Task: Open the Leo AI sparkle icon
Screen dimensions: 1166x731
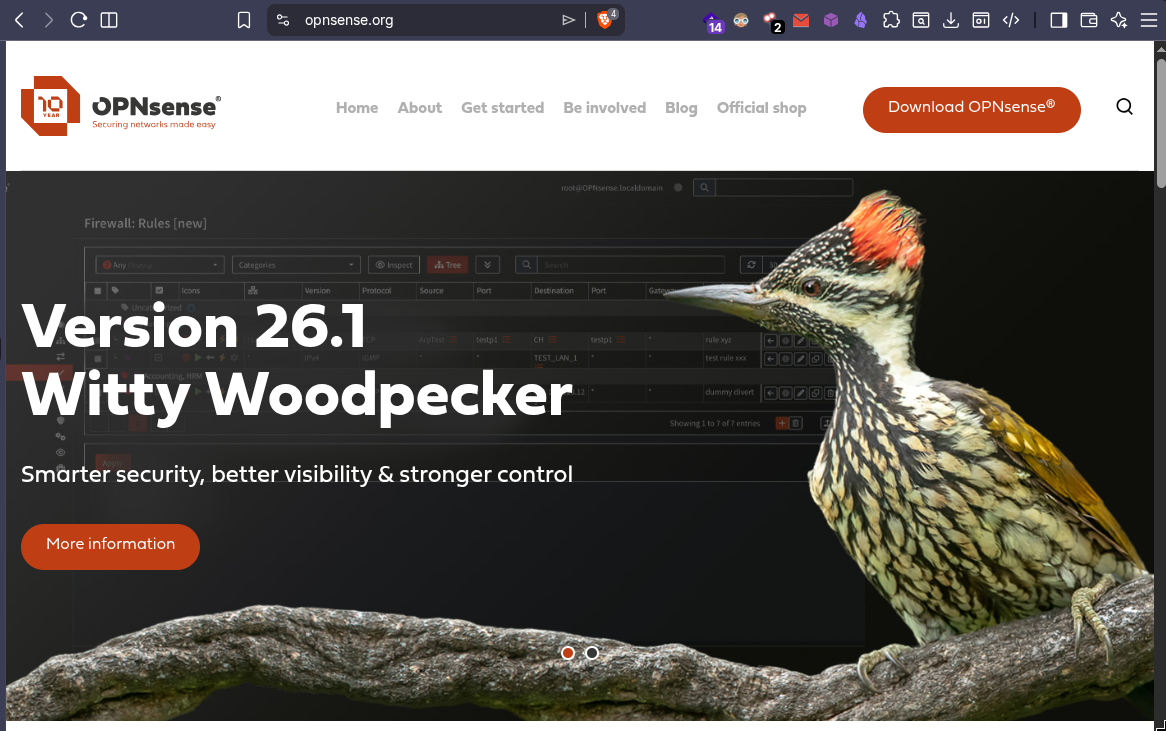Action: pyautogui.click(x=1119, y=20)
